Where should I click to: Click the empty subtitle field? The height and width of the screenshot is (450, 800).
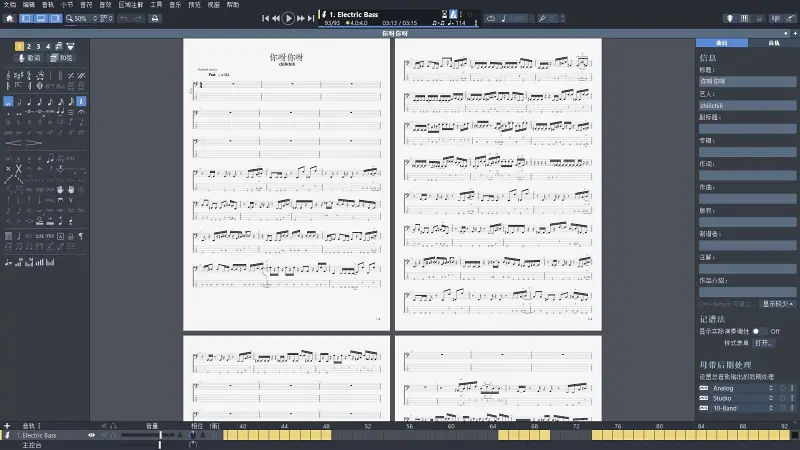coord(747,129)
